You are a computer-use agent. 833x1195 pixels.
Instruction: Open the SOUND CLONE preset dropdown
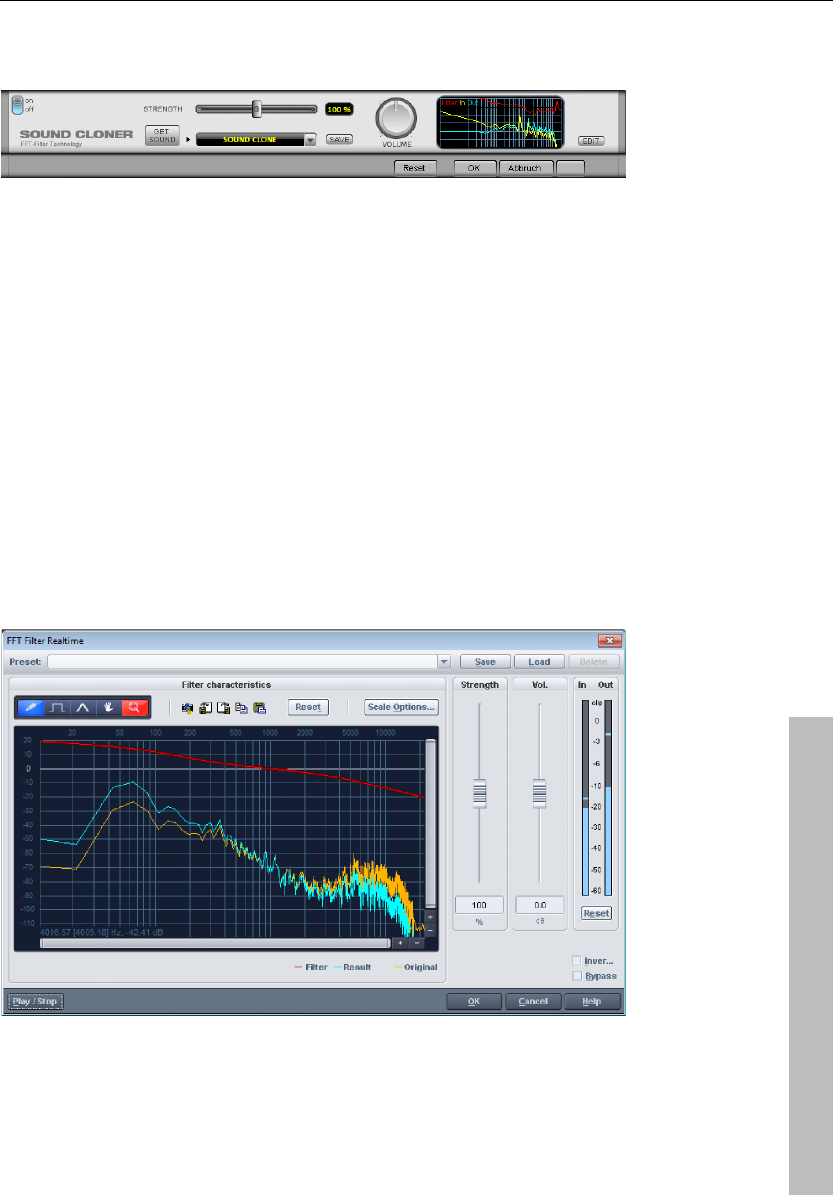tap(310, 139)
